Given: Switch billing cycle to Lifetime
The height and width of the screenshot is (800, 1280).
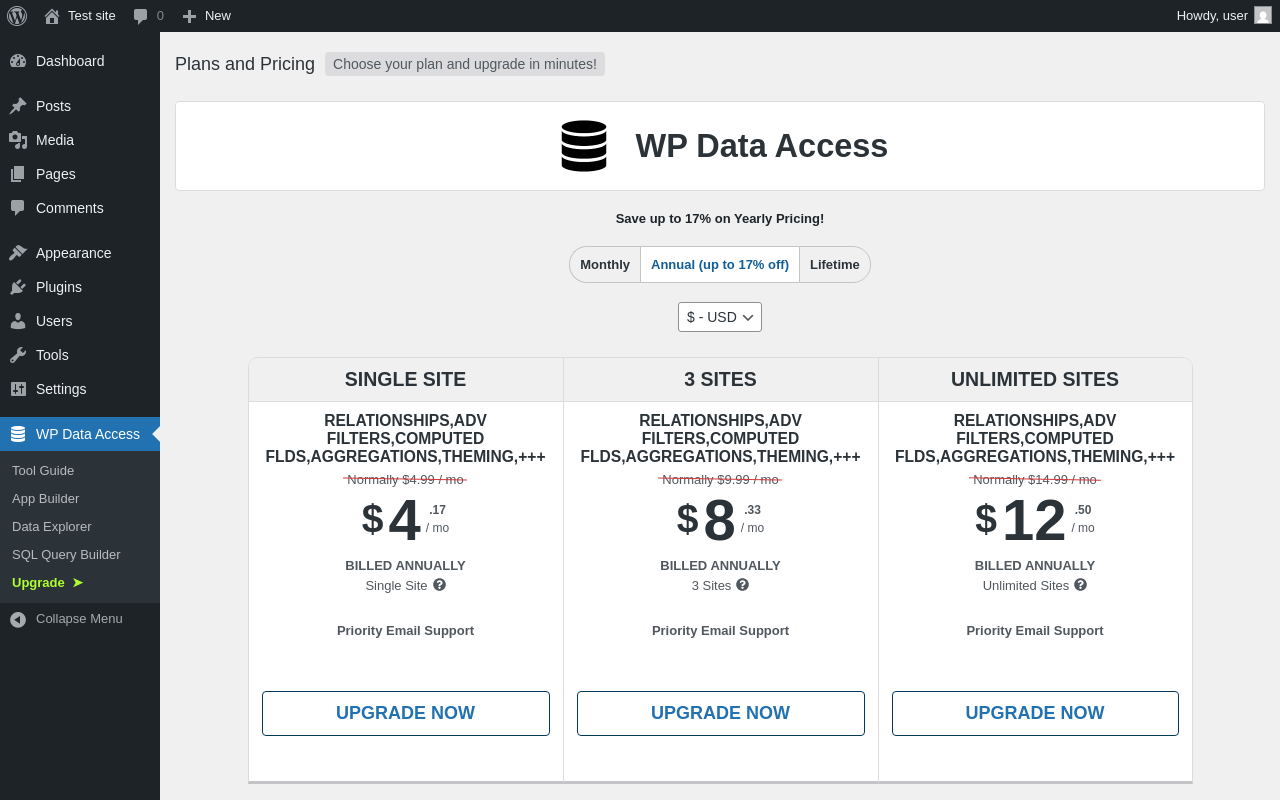Looking at the screenshot, I should tap(835, 265).
